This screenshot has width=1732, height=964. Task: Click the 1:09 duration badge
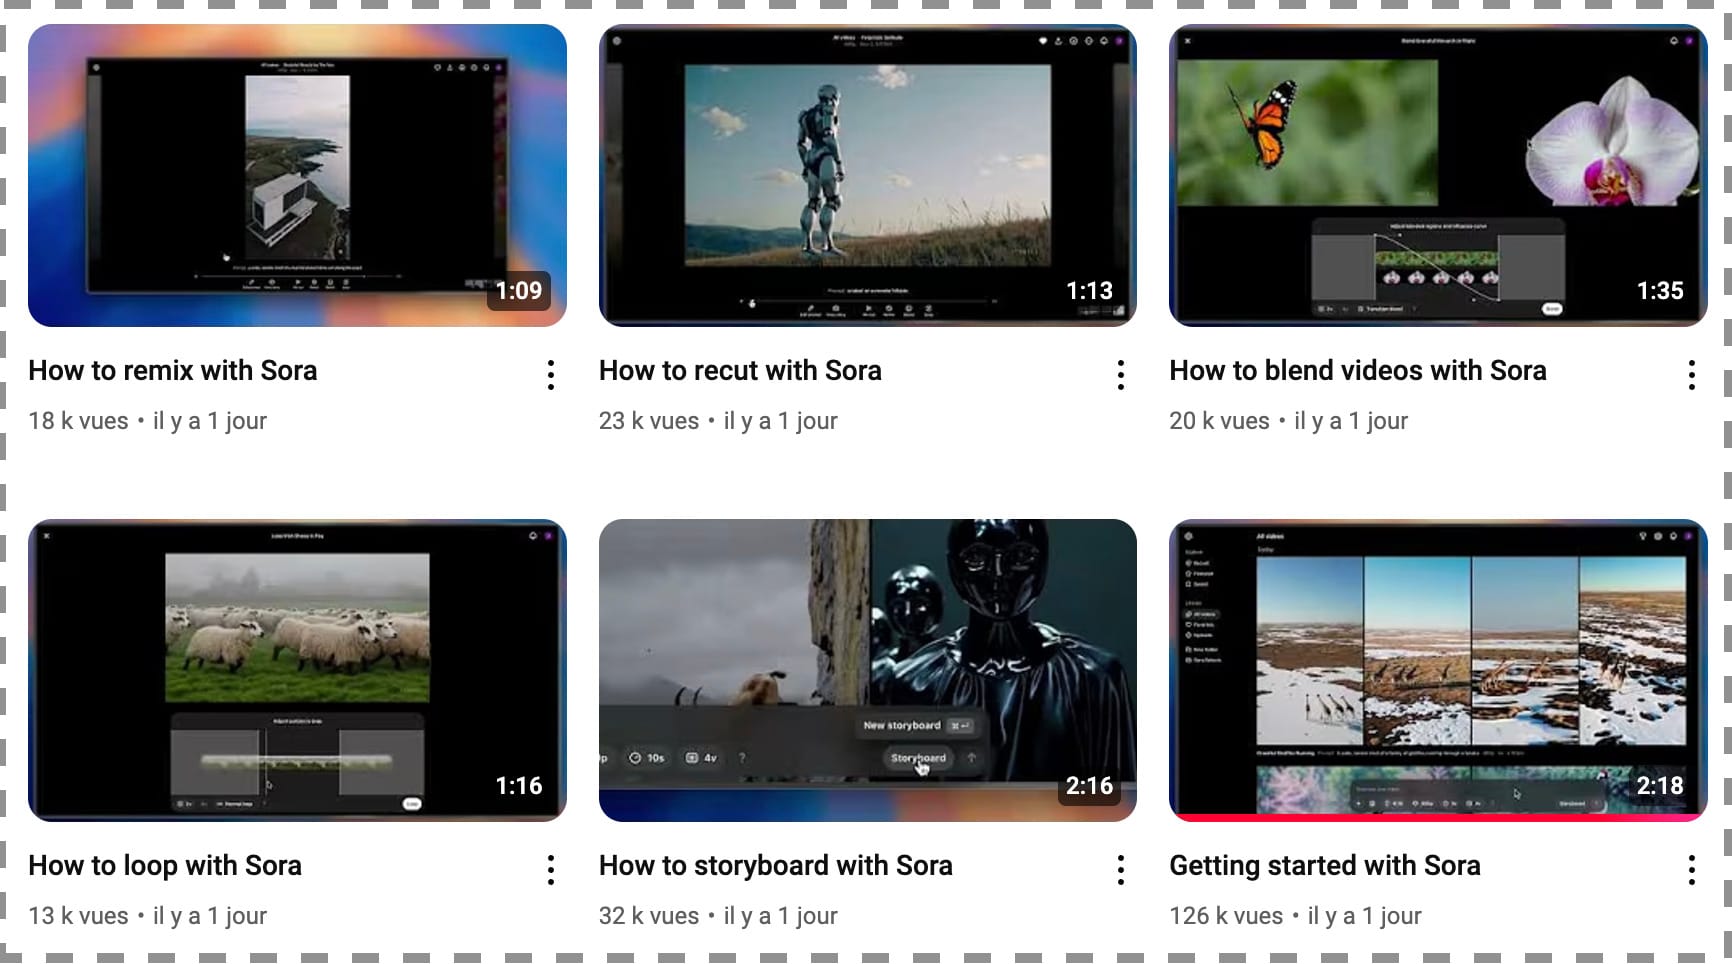[x=519, y=291]
